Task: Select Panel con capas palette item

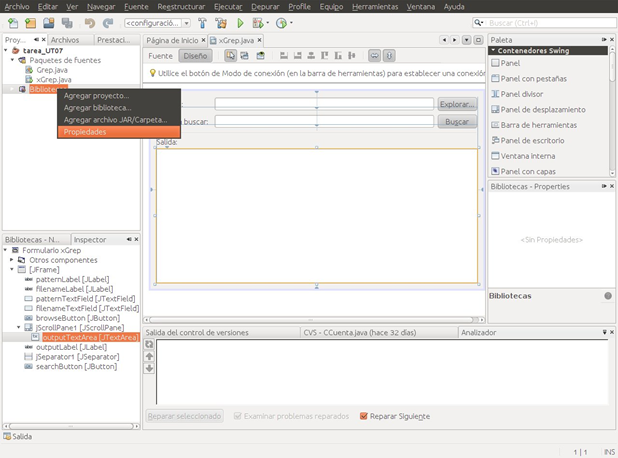Action: click(x=523, y=171)
